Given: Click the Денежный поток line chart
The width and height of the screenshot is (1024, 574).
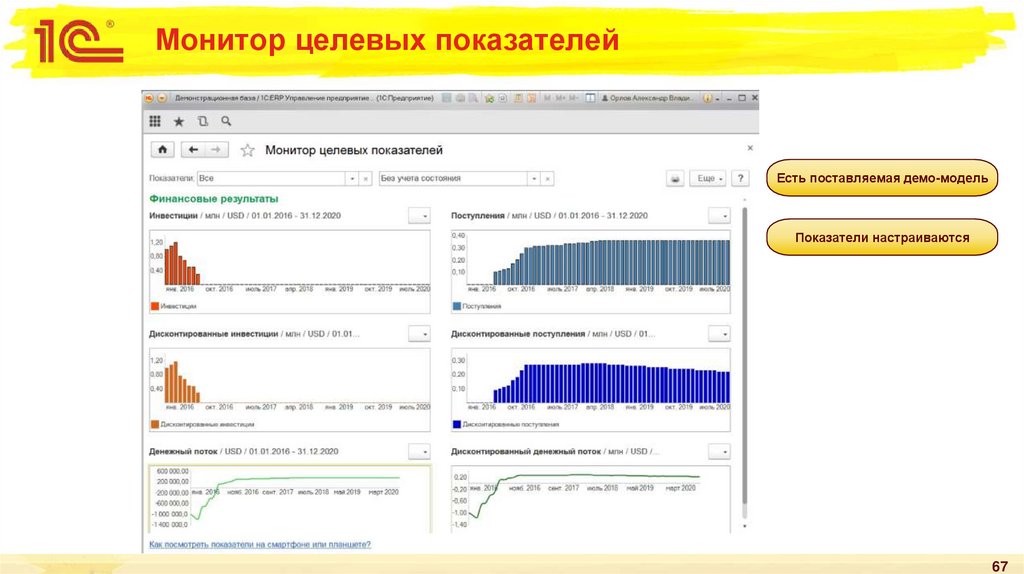Looking at the screenshot, I should tap(289, 498).
